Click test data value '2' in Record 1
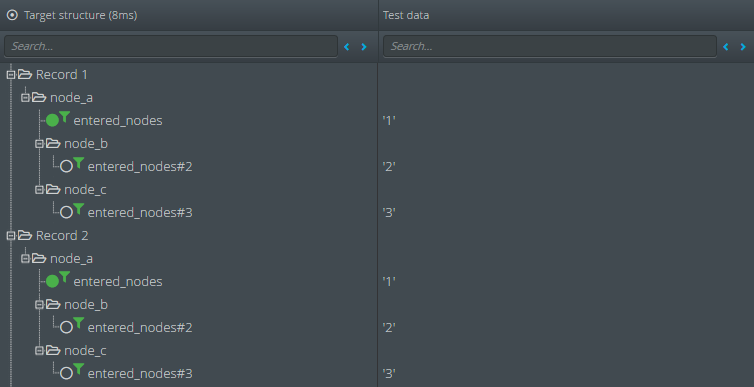The height and width of the screenshot is (387, 754). tap(389, 167)
